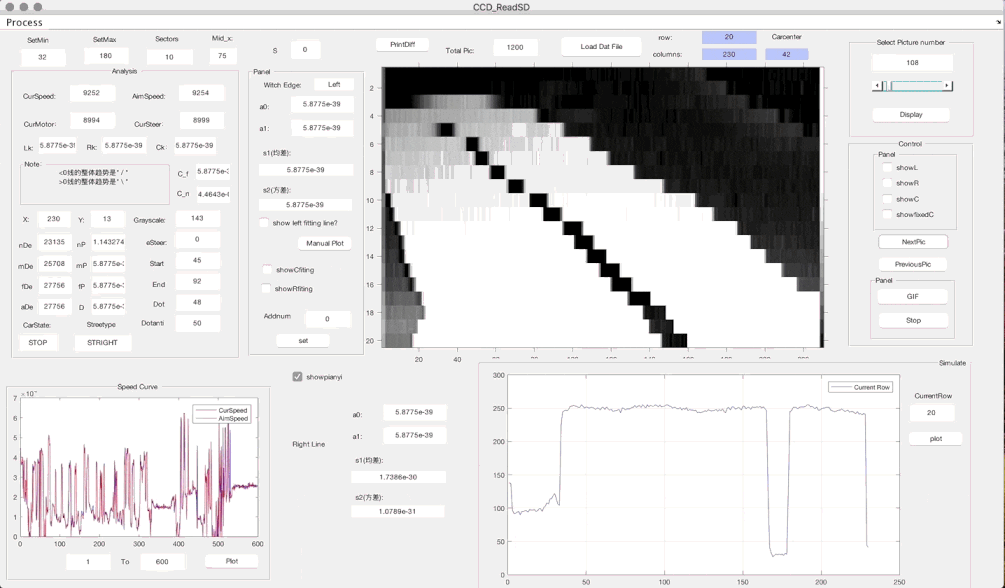Viewport: 1005px width, 588px height.
Task: Click the Stop button in Control panel
Action: point(913,320)
